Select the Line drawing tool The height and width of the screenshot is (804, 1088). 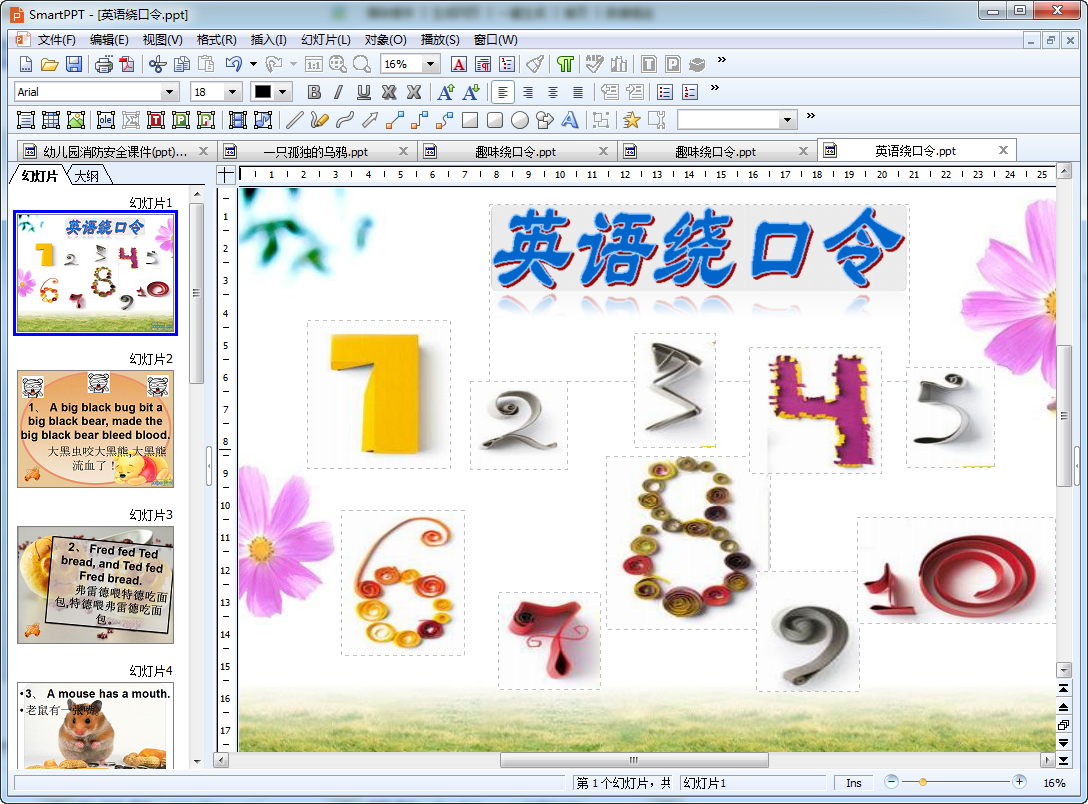(295, 120)
